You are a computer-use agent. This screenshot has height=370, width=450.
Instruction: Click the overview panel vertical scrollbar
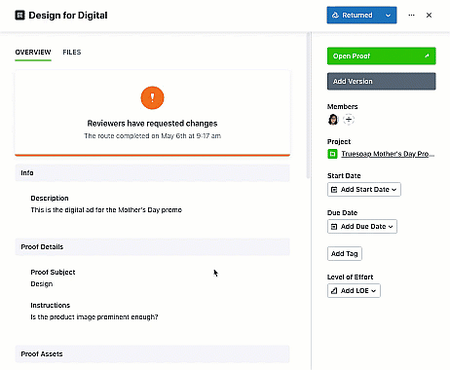tap(309, 105)
